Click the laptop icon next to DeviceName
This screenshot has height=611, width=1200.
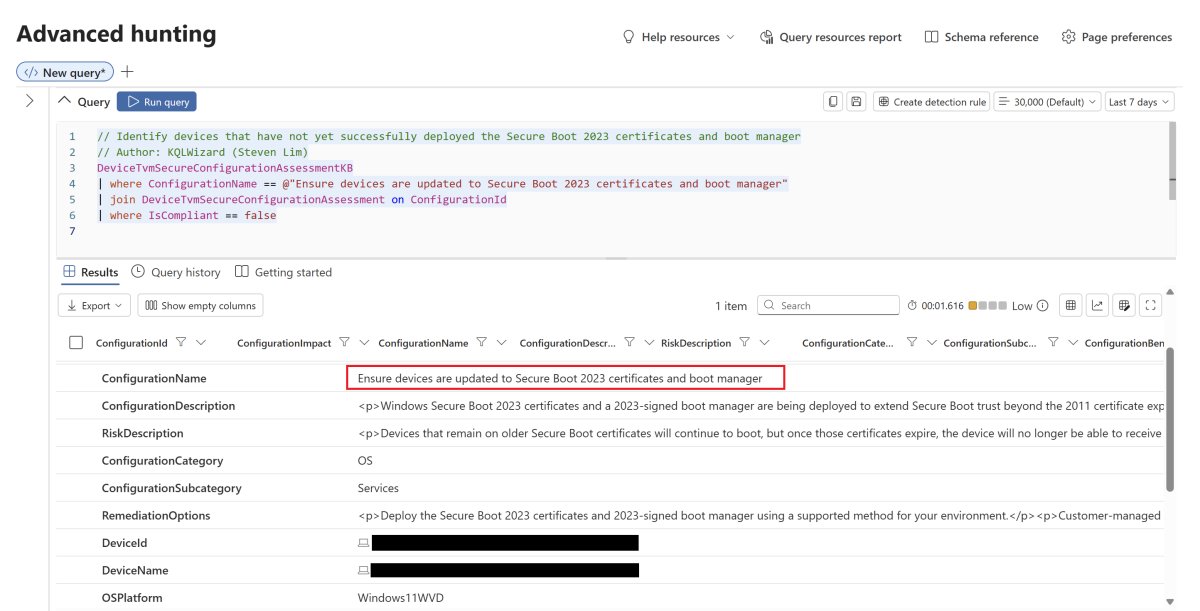(364, 570)
